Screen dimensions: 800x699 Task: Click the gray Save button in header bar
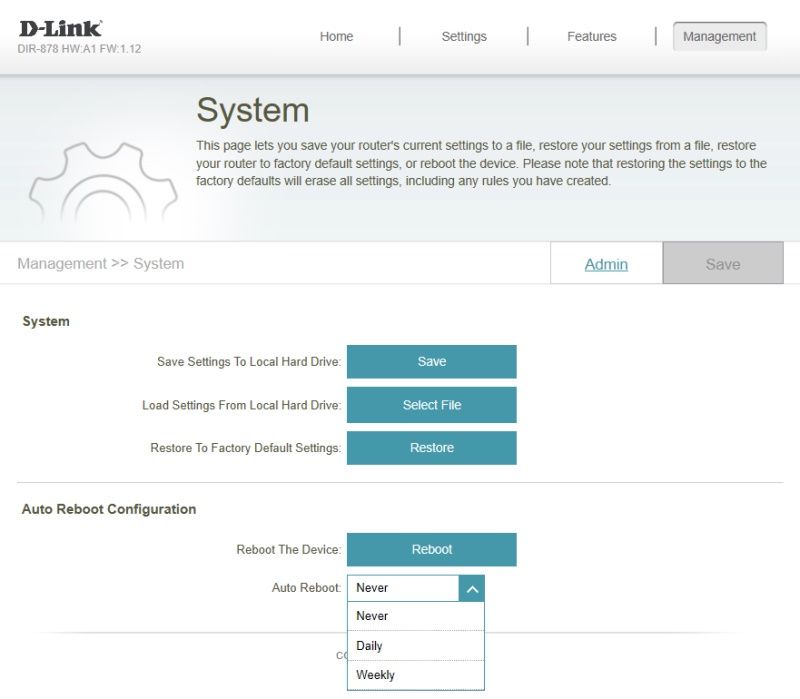tap(723, 263)
